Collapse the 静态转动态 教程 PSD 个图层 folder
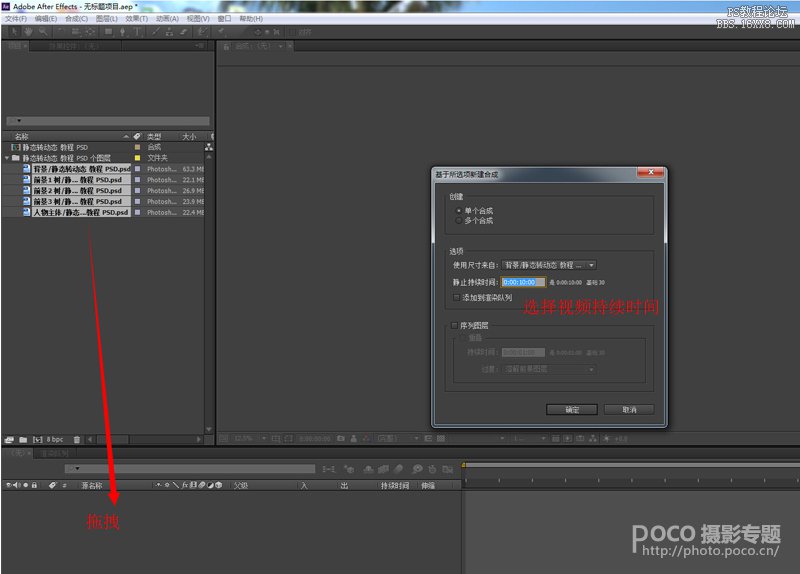800x574 pixels. [7, 158]
